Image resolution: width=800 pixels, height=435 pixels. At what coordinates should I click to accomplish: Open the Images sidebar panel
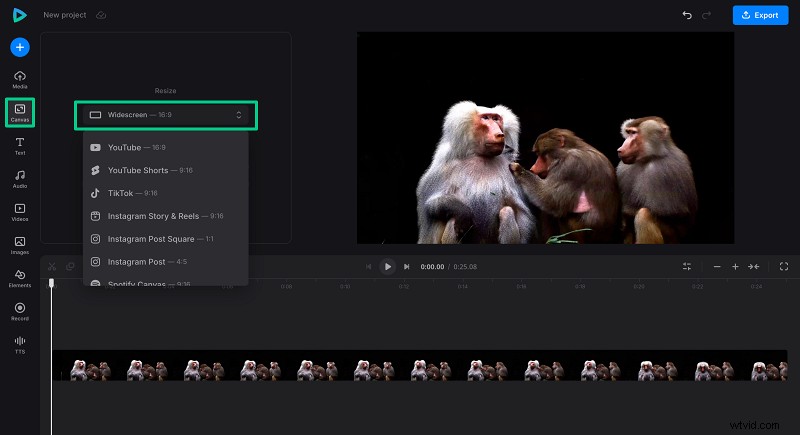tap(20, 245)
